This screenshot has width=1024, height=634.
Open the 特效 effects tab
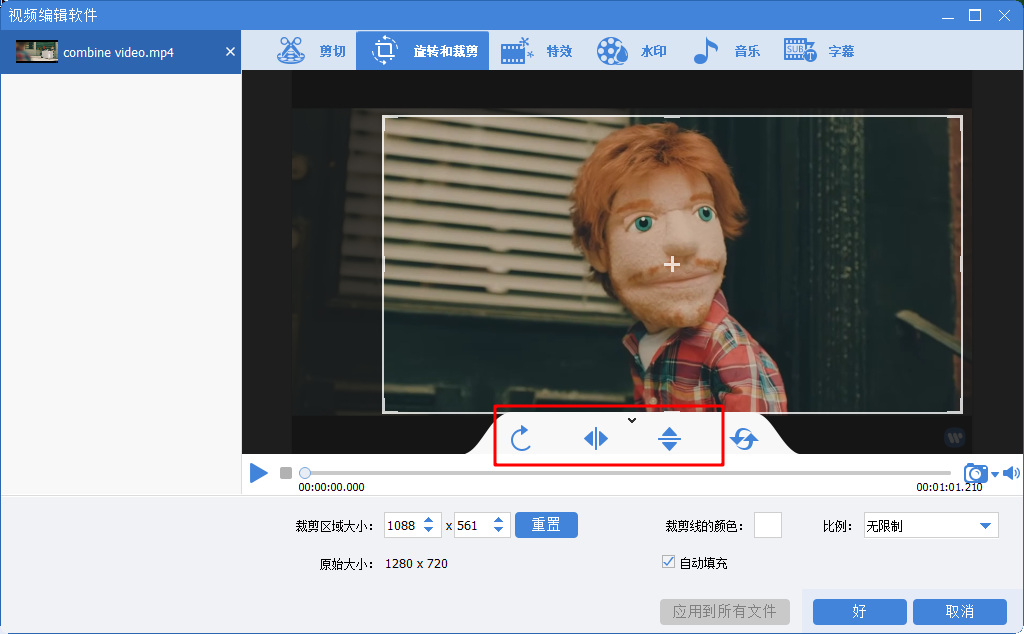(536, 50)
